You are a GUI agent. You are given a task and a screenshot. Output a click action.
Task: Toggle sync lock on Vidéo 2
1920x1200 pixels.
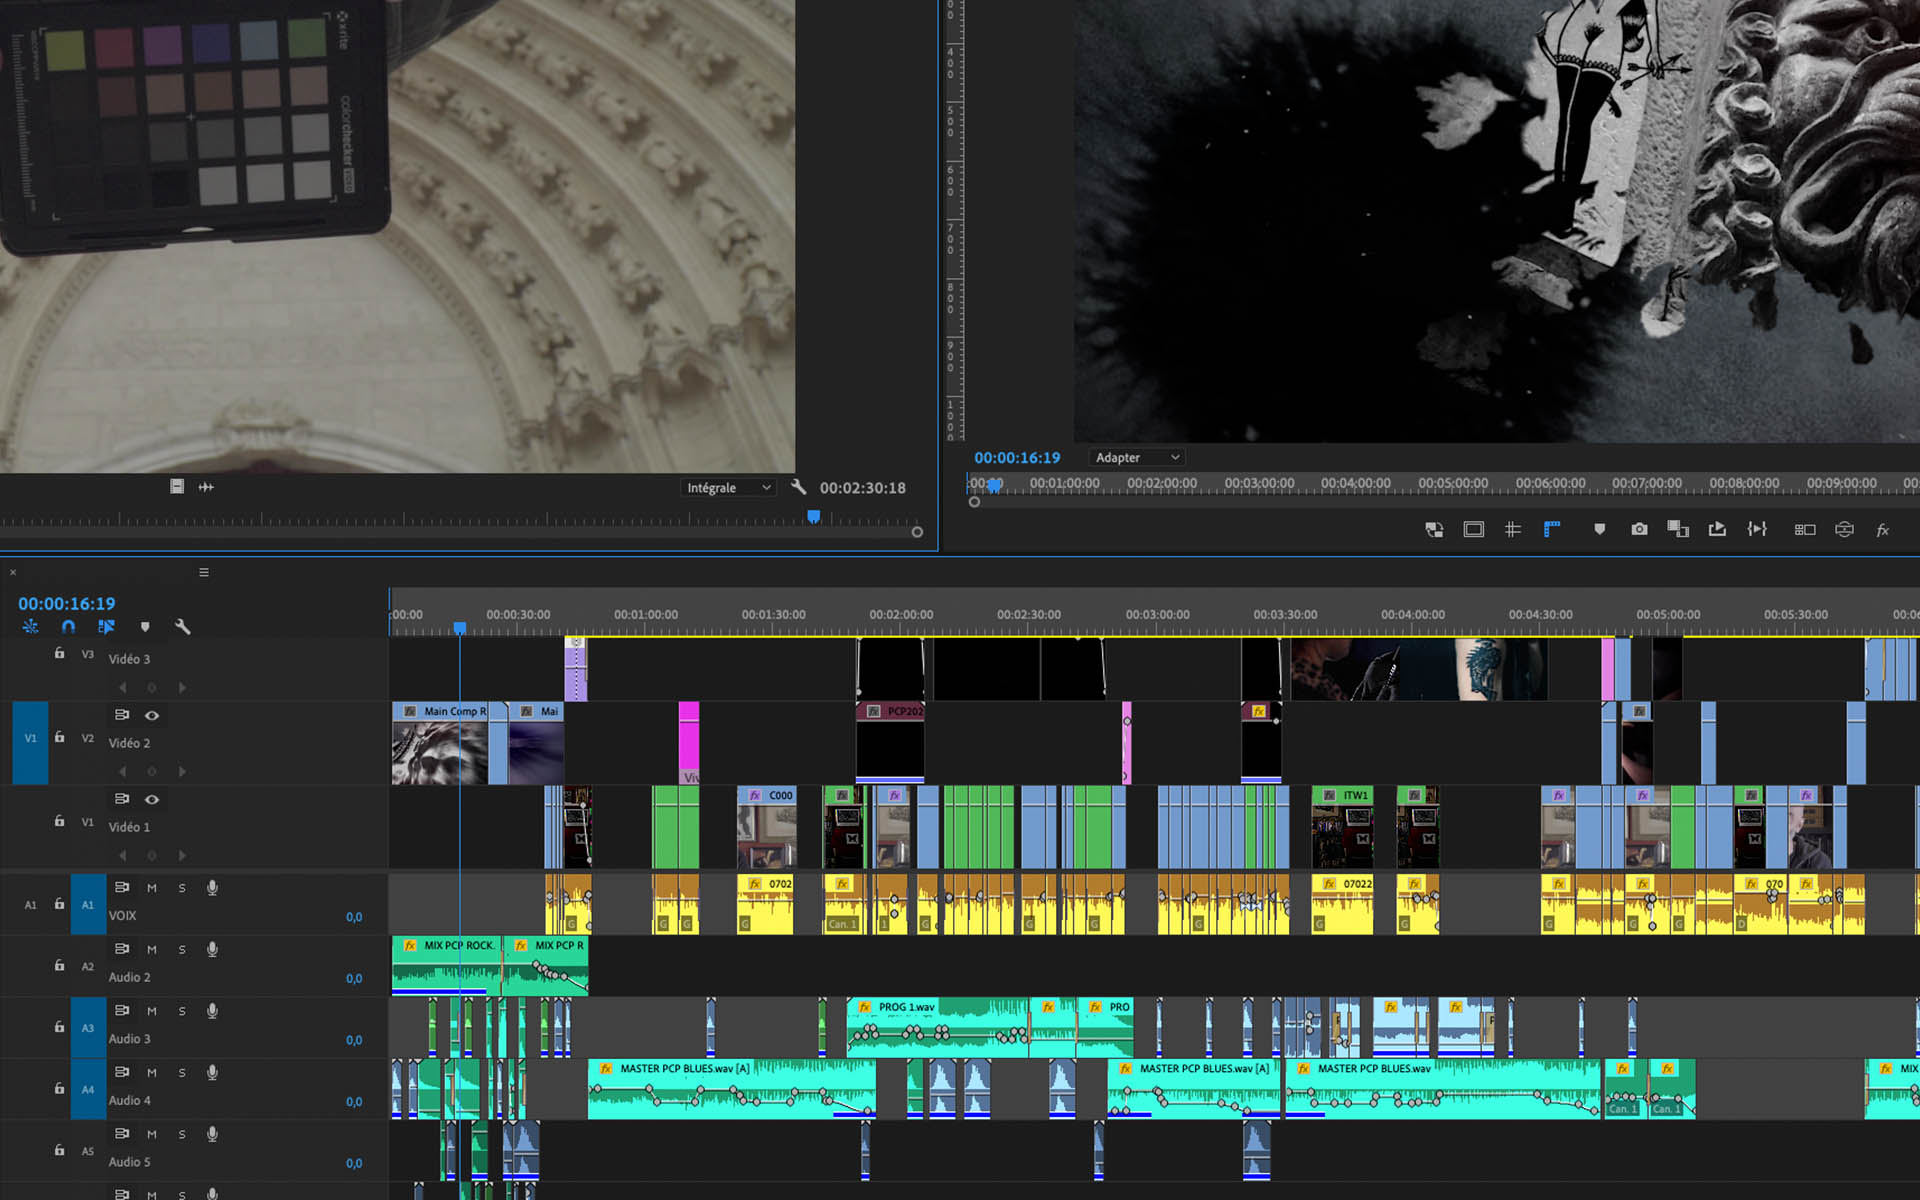122,716
